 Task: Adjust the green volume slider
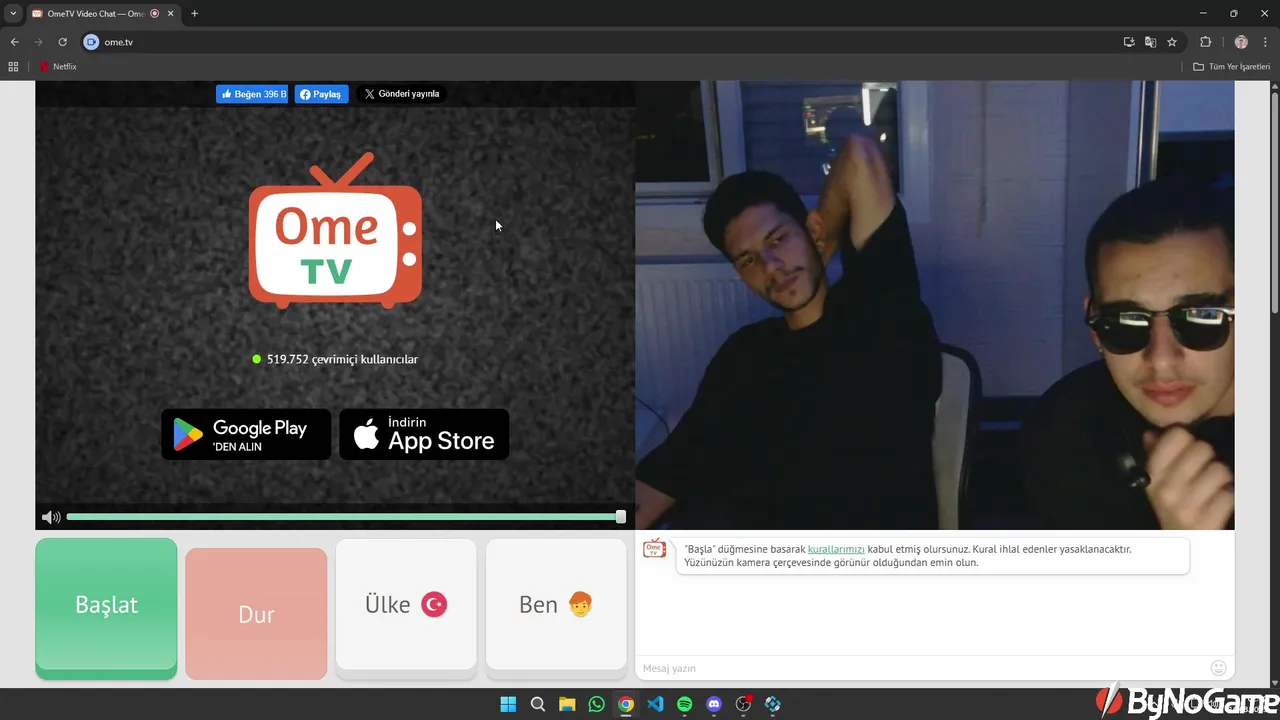pos(345,517)
